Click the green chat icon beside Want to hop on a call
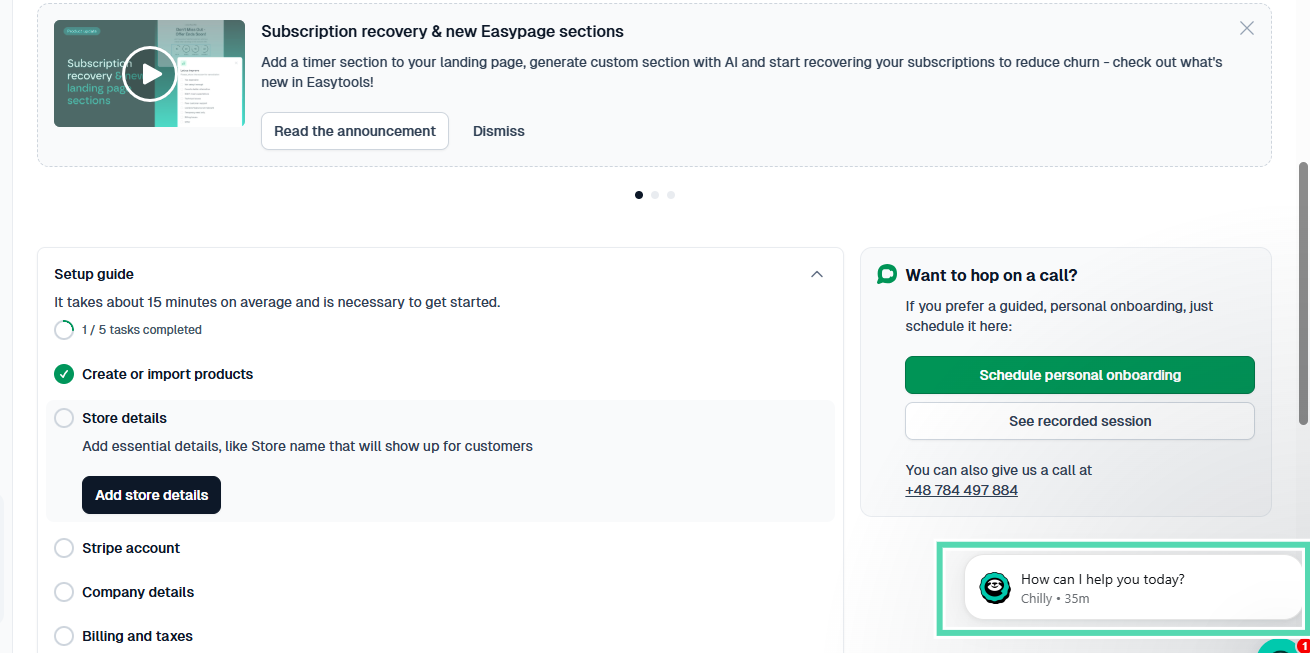Image resolution: width=1310 pixels, height=653 pixels. coord(887,274)
